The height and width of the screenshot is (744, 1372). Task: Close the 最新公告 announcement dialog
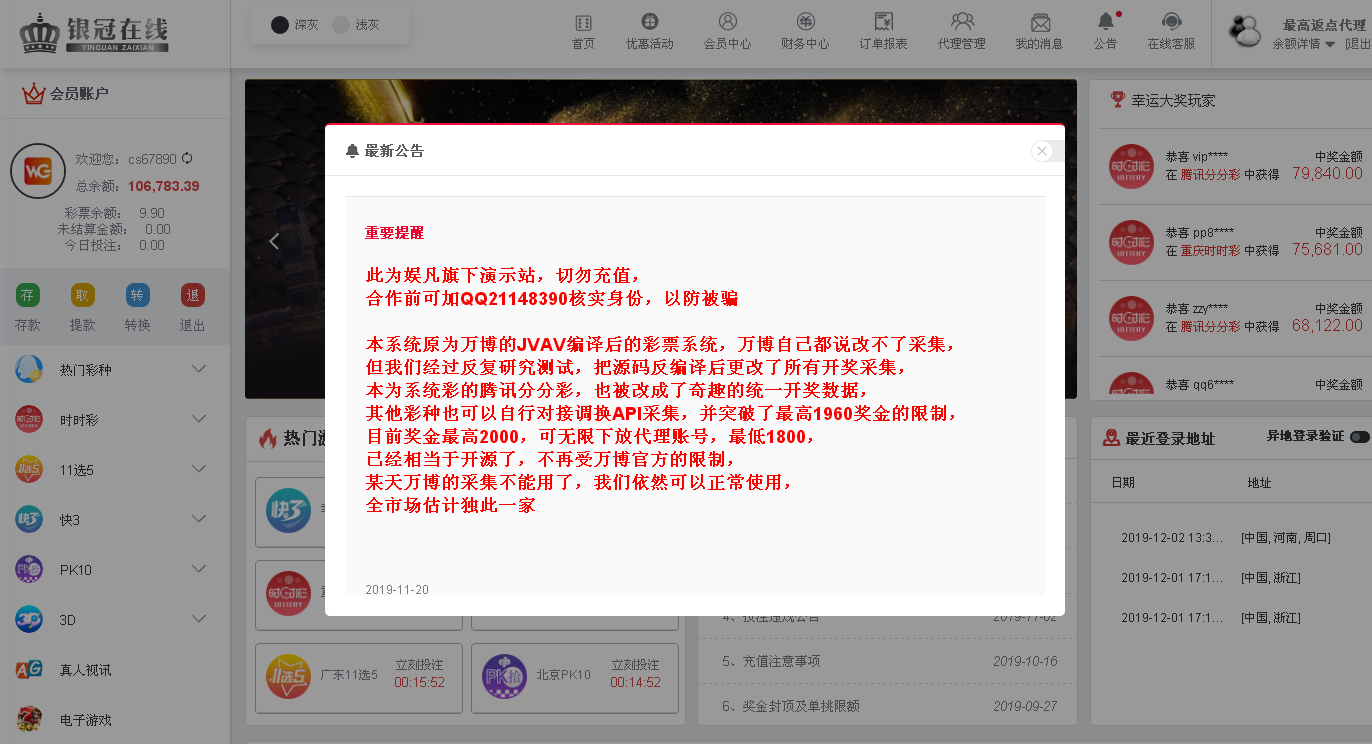click(1042, 151)
